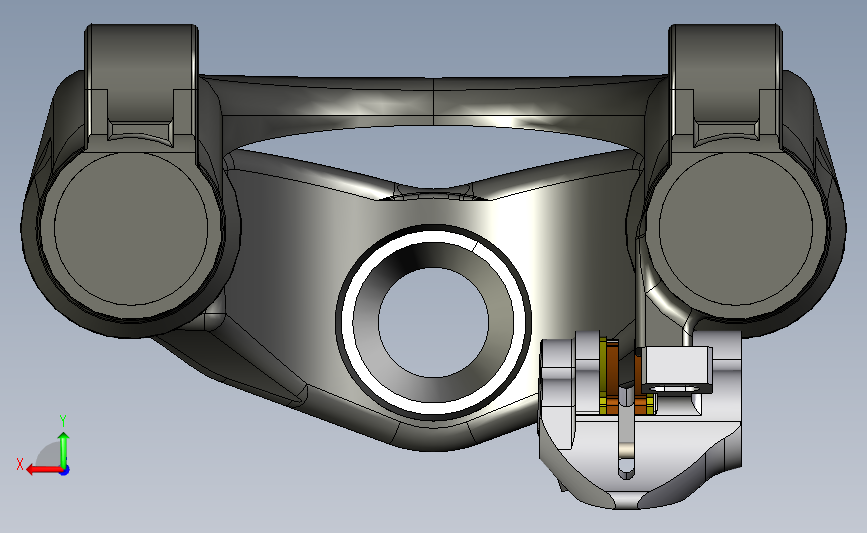Screen dimensions: 867x533
Task: Select the orange brake pad in caliper
Action: (613, 376)
